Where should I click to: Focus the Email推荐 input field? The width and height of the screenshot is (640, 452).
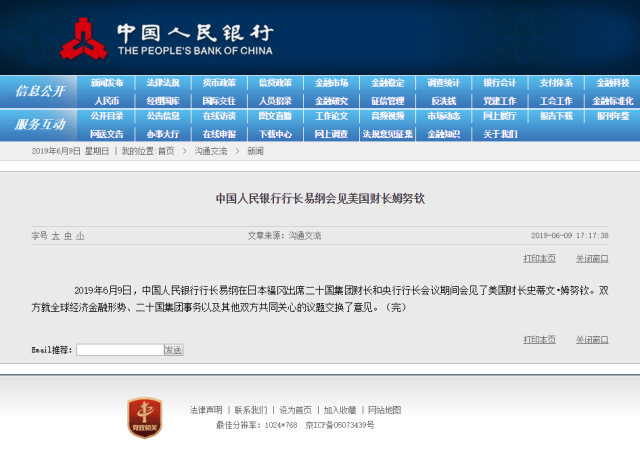click(x=120, y=350)
